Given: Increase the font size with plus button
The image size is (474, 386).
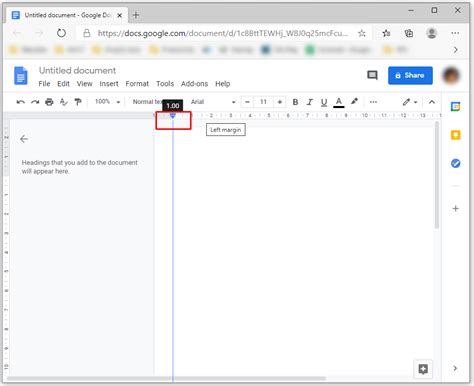Looking at the screenshot, I should click(280, 102).
